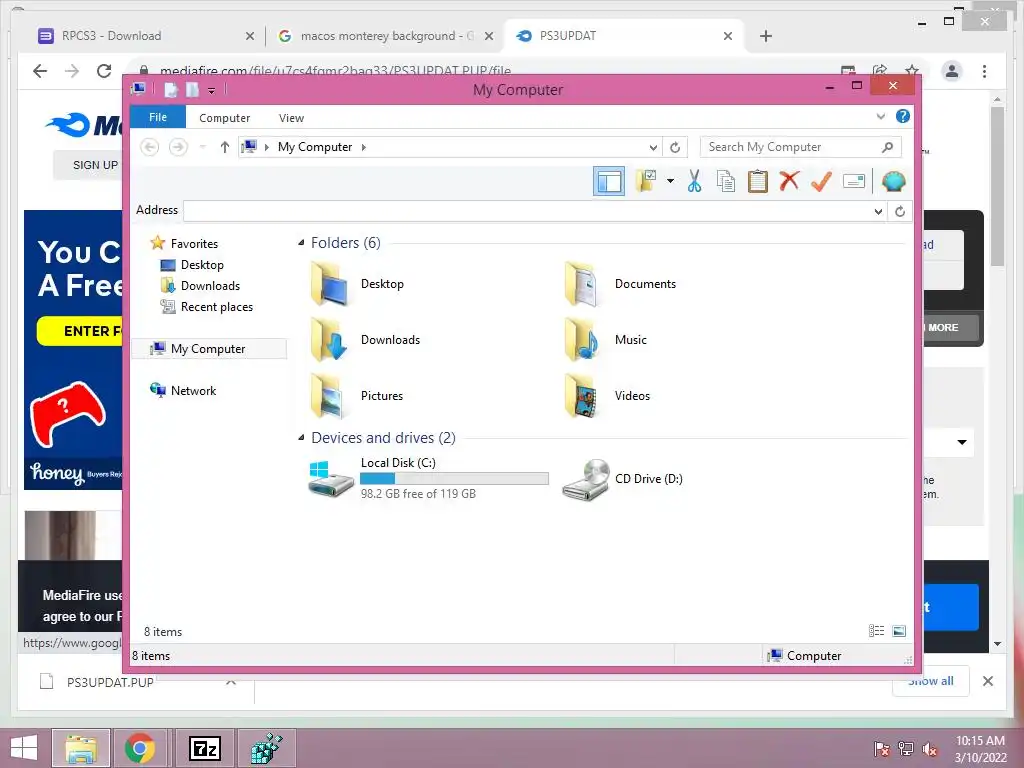1024x768 pixels.
Task: Open the breadcrumb address history dropdown
Action: pos(653,148)
